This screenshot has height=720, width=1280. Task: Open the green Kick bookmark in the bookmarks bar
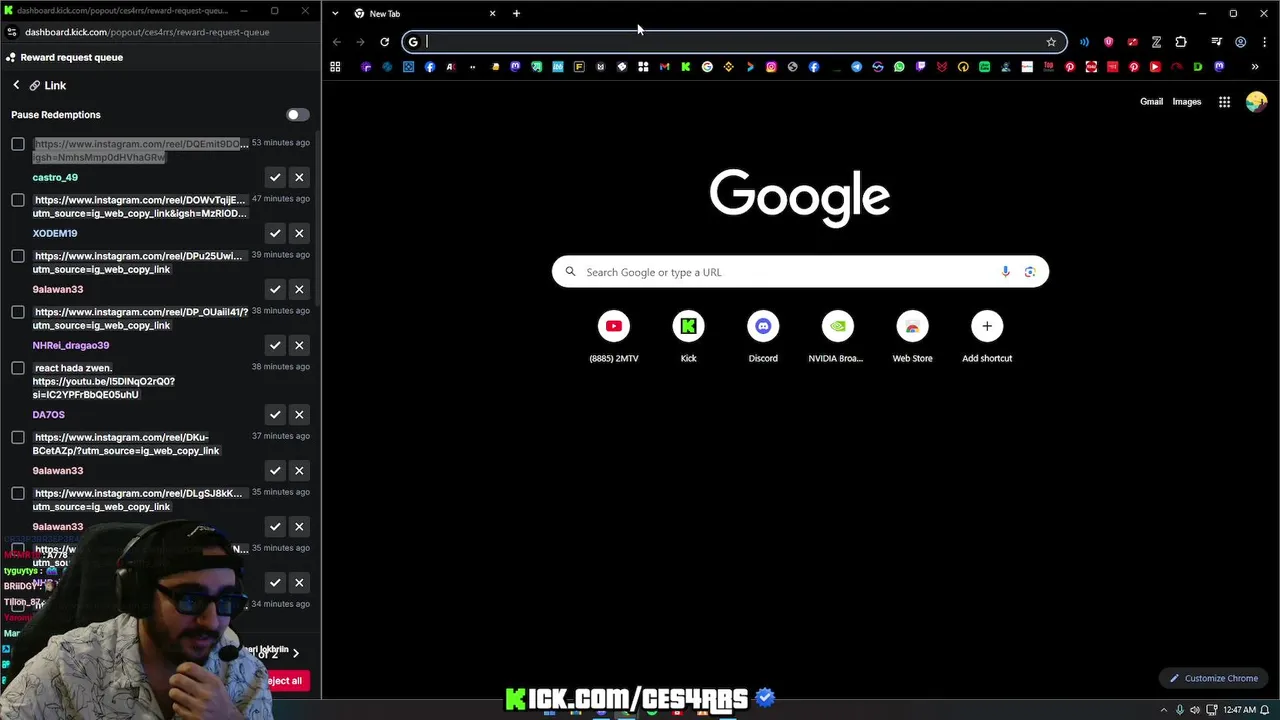(685, 67)
